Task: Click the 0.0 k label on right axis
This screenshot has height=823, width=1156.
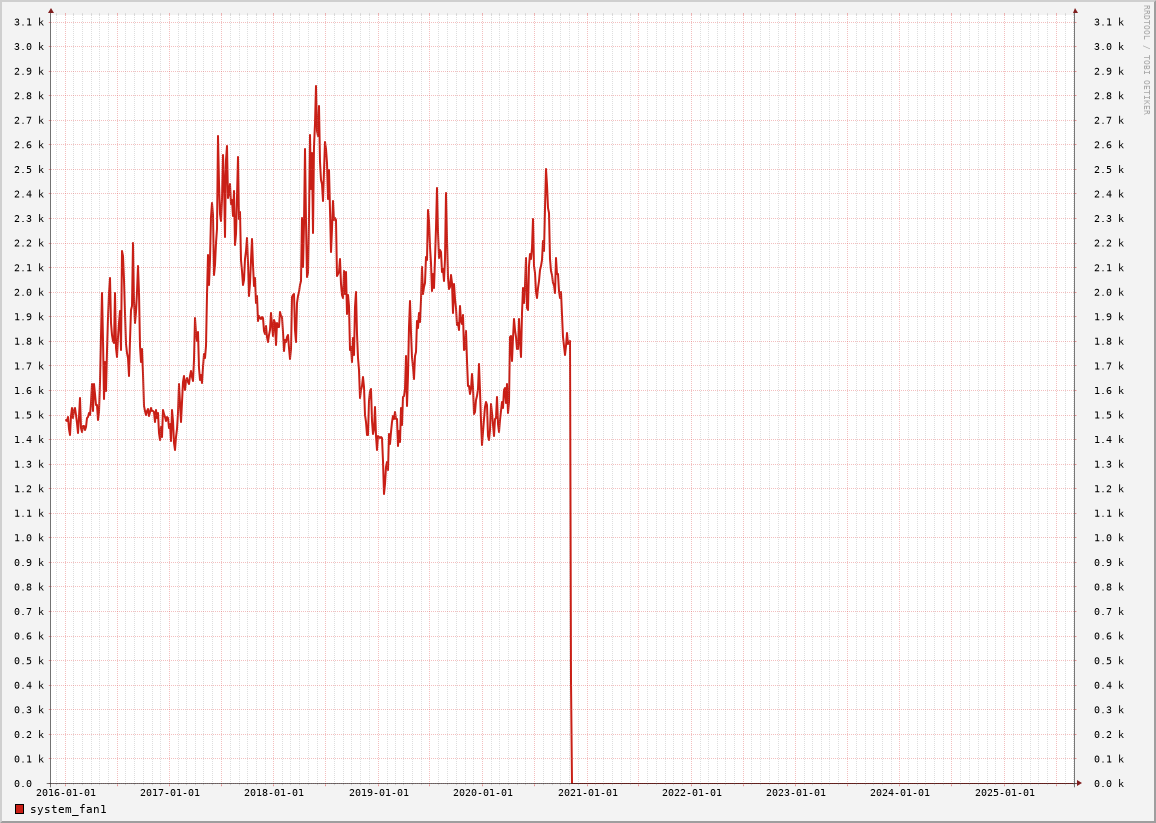Action: click(x=1108, y=783)
